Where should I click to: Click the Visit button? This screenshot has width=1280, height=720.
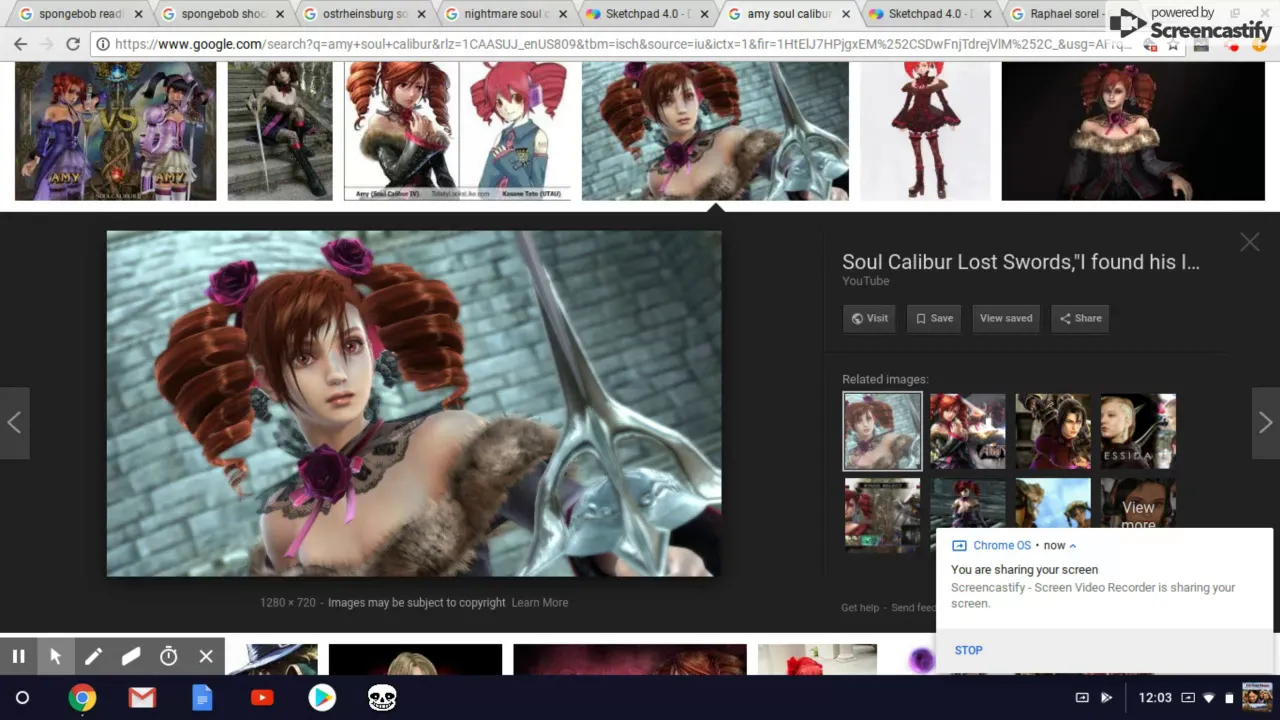tap(869, 318)
